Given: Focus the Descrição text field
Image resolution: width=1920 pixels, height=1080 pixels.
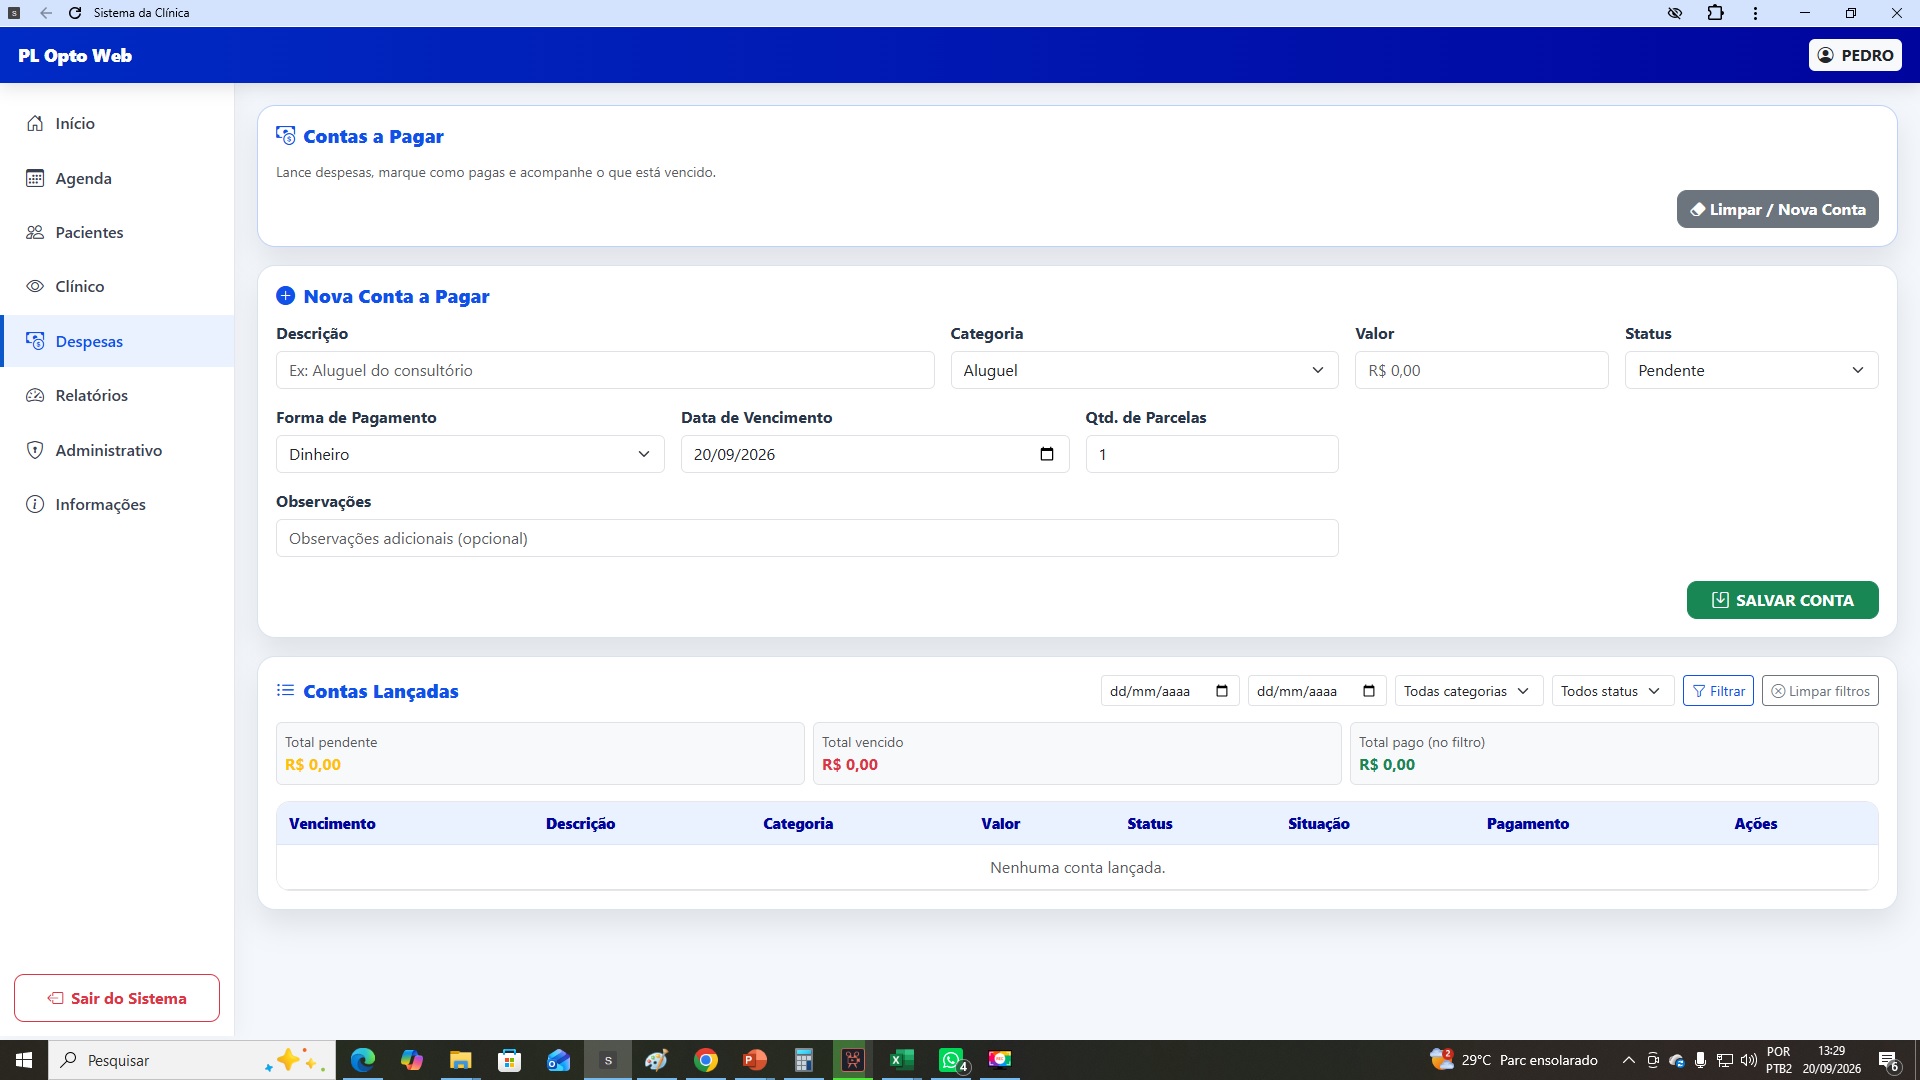Looking at the screenshot, I should tap(605, 370).
